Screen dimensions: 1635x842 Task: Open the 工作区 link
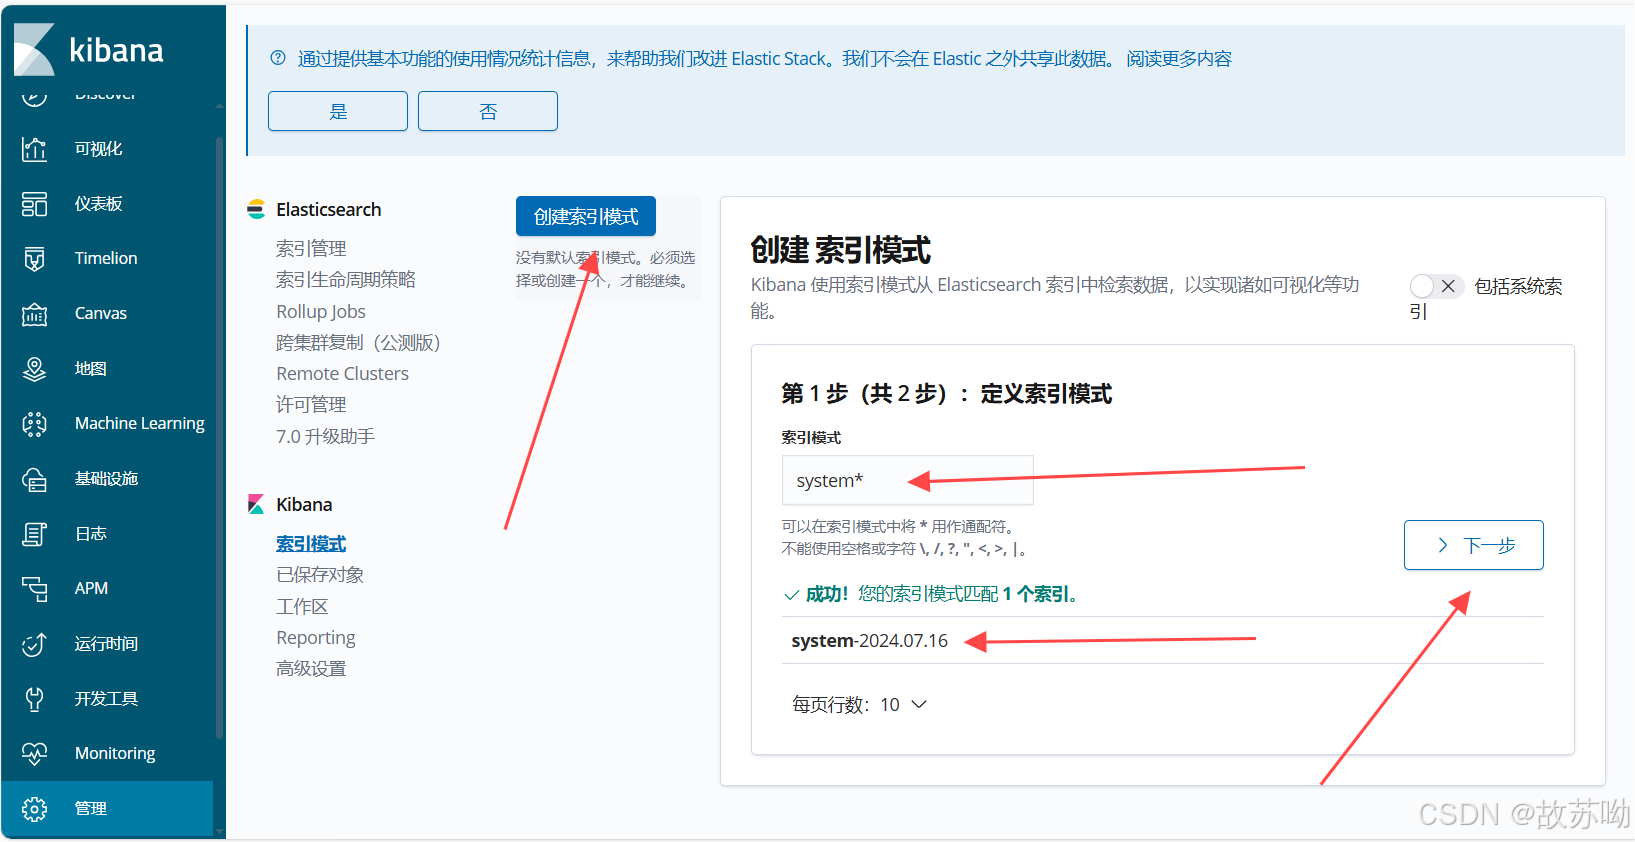[x=302, y=607]
